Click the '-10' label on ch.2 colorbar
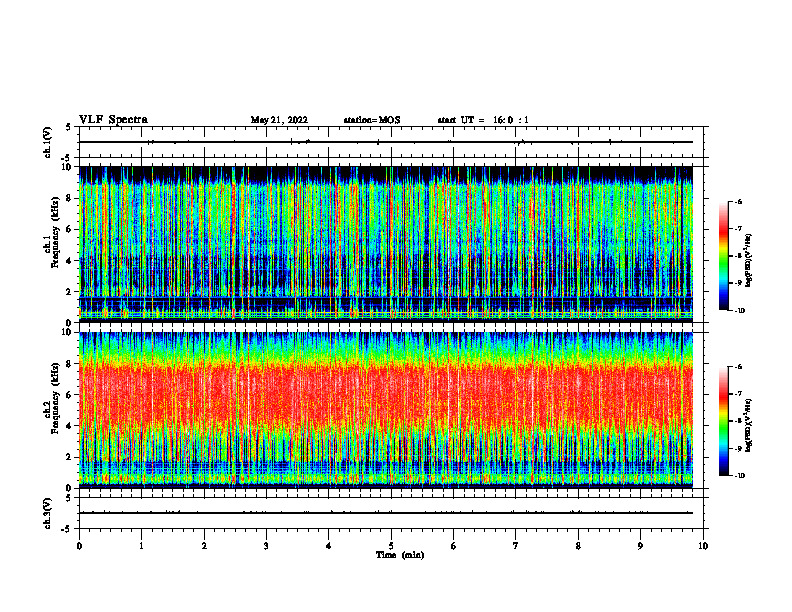 pyautogui.click(x=739, y=476)
